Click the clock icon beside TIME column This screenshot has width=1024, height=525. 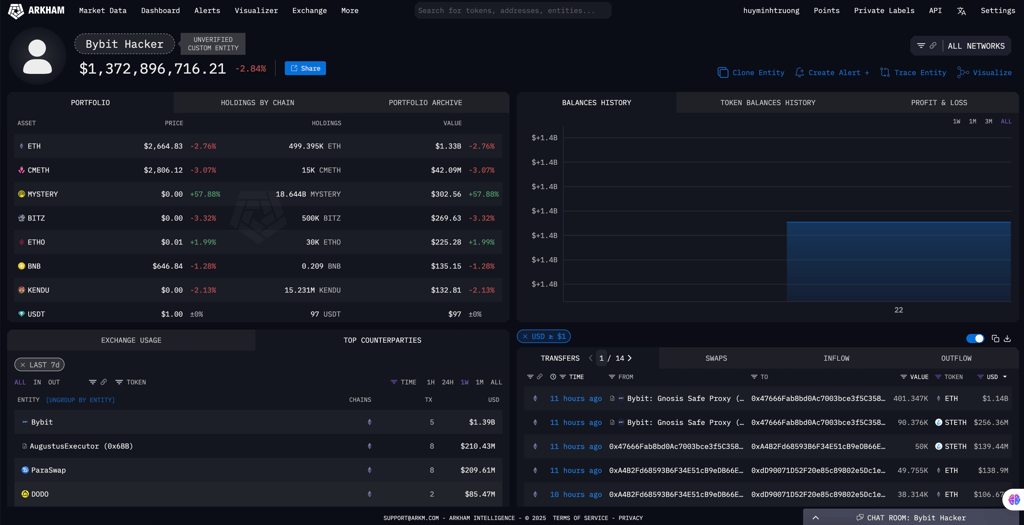click(553, 377)
